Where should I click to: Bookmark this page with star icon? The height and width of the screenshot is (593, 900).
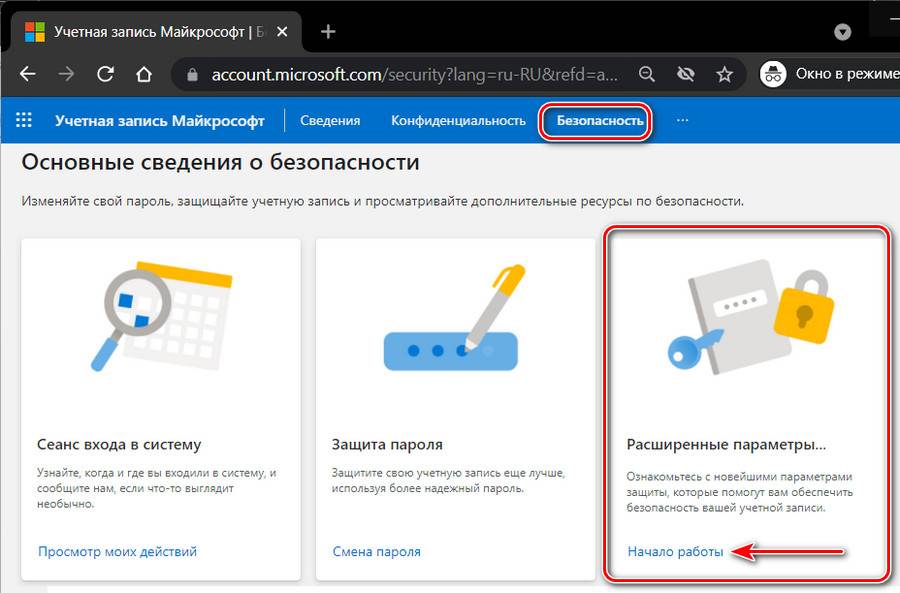[724, 74]
